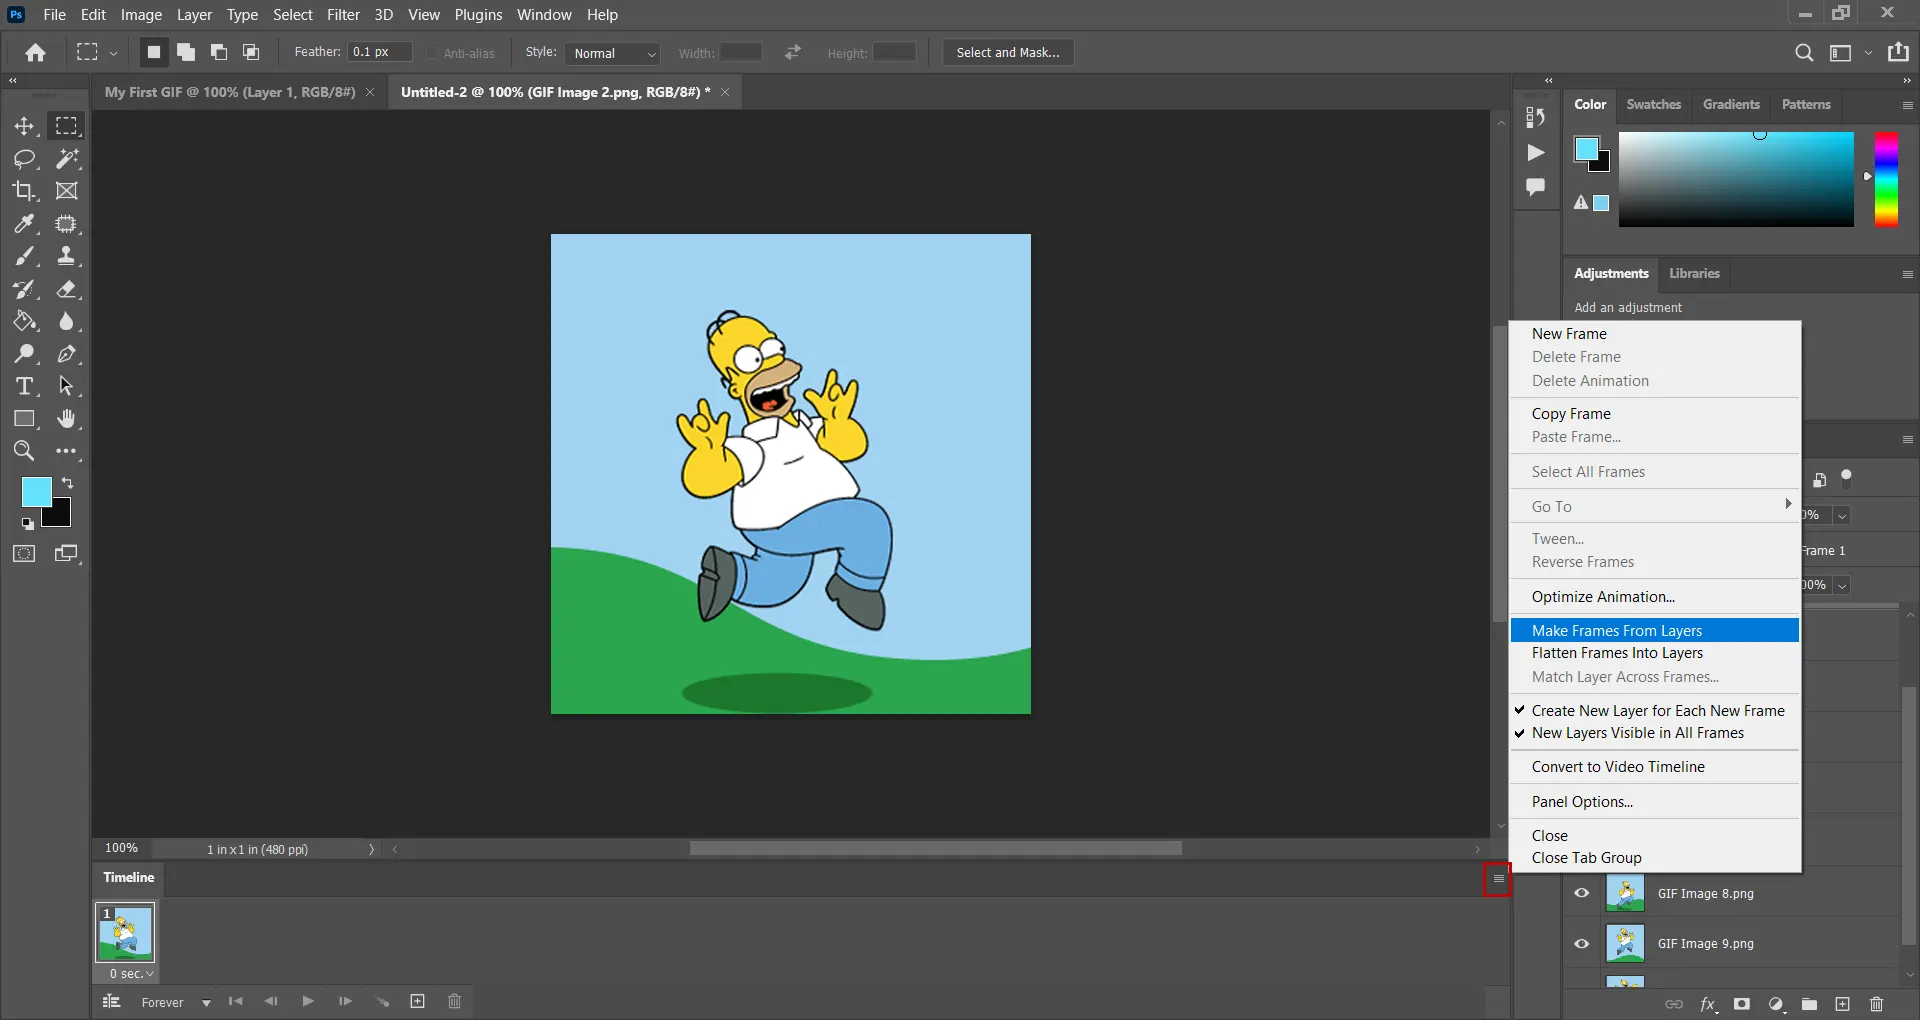Select the Magic Wand tool
Viewport: 1920px width, 1020px height.
66,159
